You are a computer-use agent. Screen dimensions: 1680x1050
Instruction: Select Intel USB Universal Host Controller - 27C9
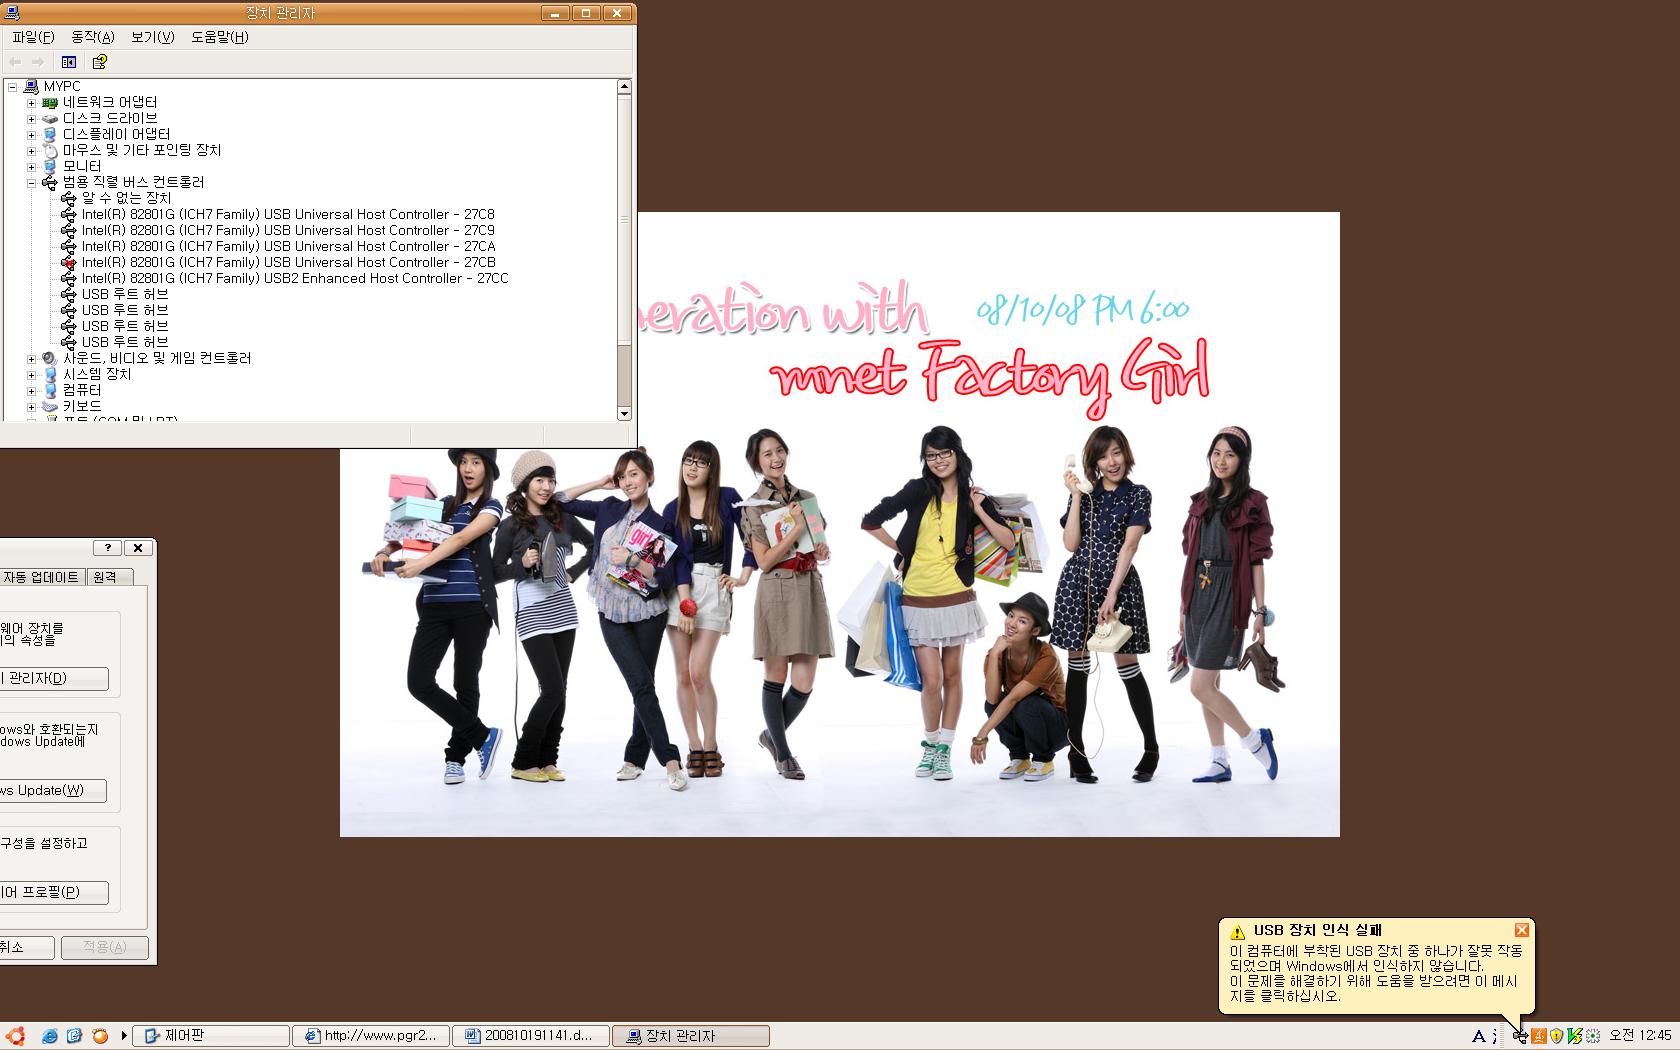coord(288,230)
